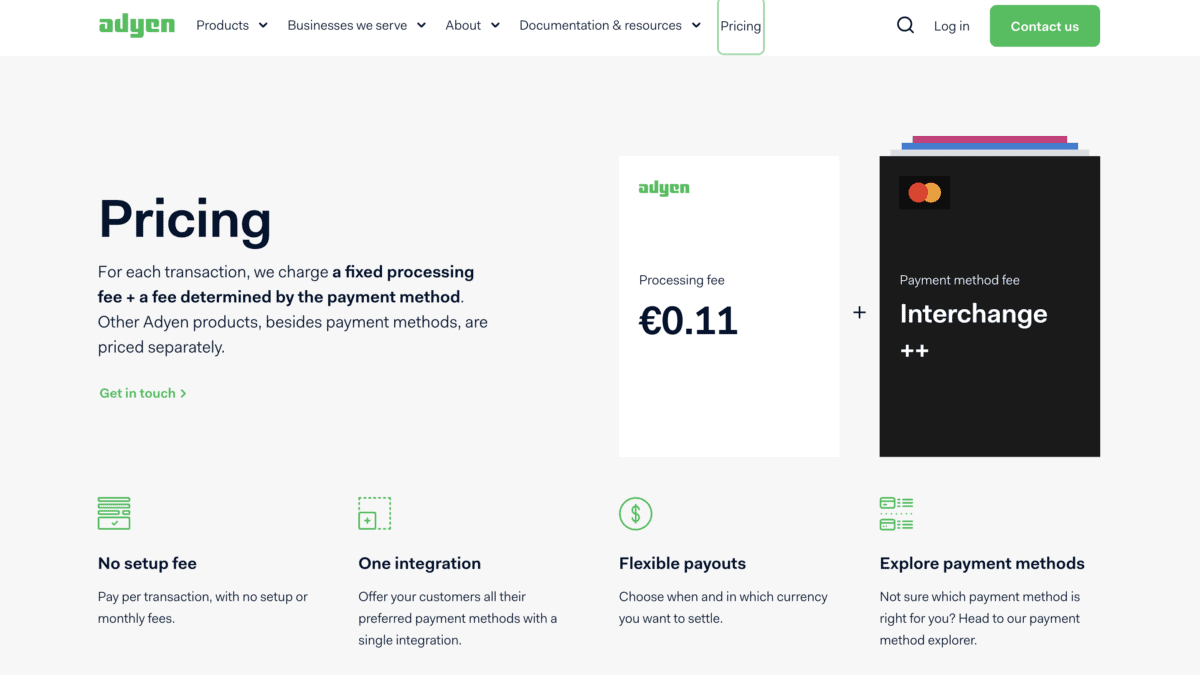
Task: Select the 'No setup fee' checklist card icon
Action: pos(113,513)
